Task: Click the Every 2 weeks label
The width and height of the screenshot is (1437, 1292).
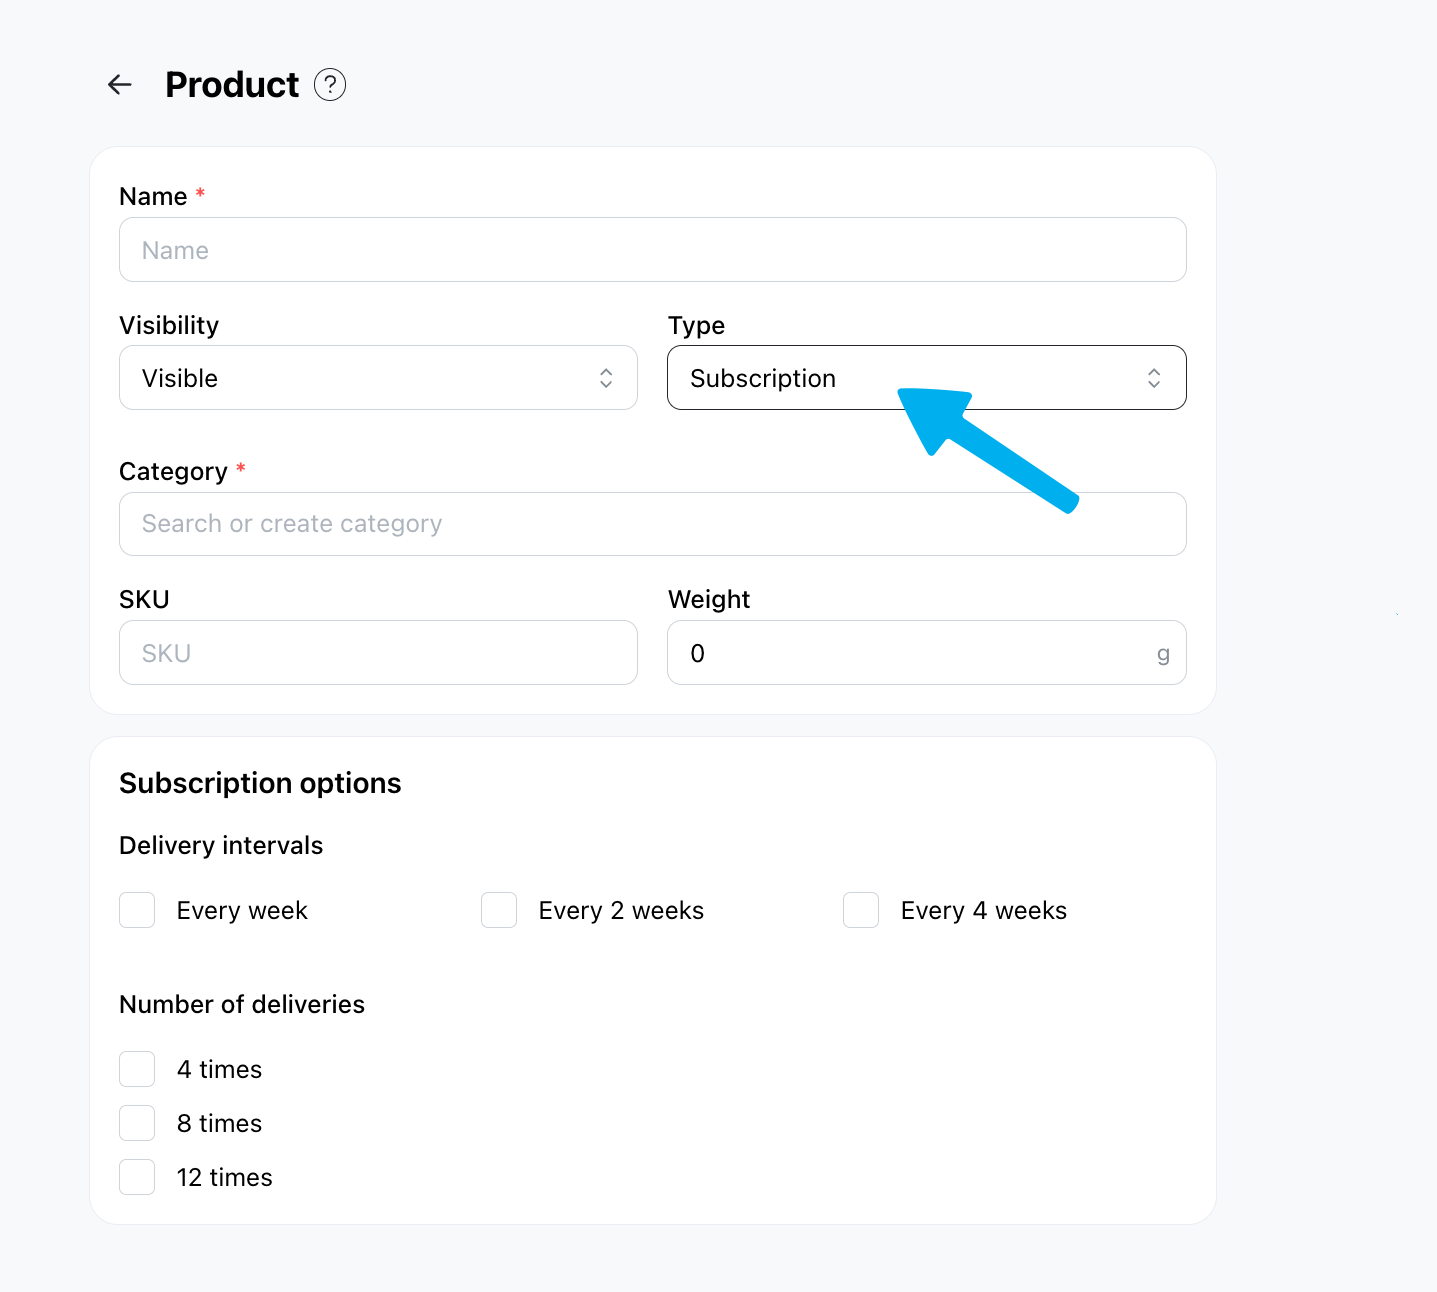Action: coord(621,911)
